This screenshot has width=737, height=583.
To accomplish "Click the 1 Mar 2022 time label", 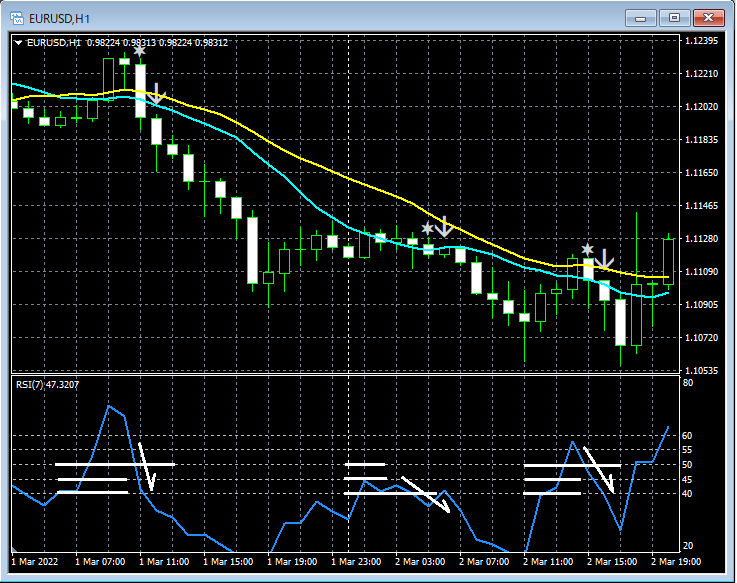I will pyautogui.click(x=35, y=562).
